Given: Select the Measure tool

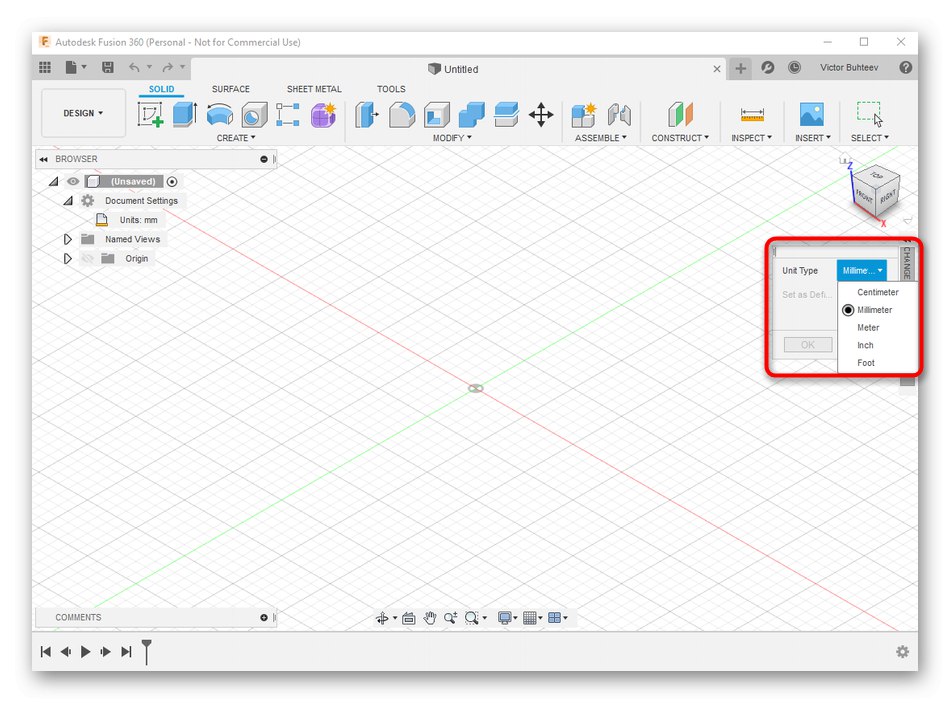Looking at the screenshot, I should click(x=752, y=115).
